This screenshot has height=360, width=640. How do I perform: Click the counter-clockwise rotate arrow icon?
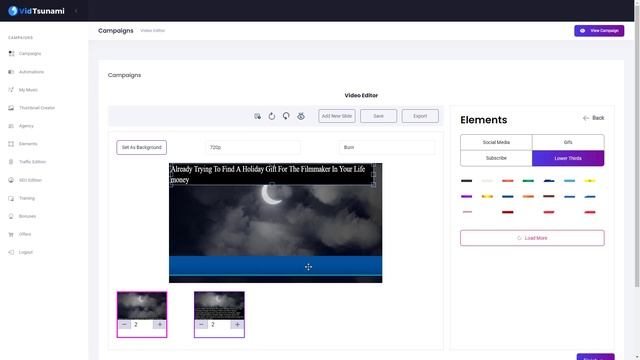point(286,116)
